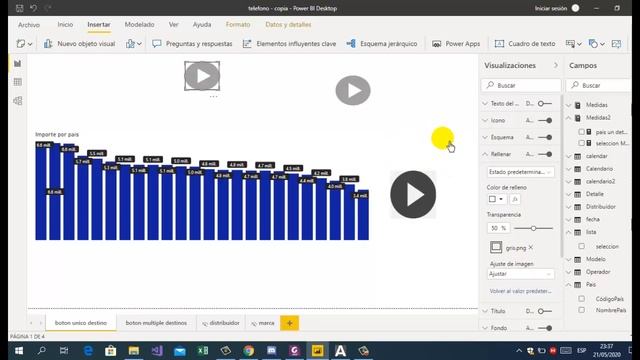Click the image insert icon in ribbon

[x=616, y=44]
